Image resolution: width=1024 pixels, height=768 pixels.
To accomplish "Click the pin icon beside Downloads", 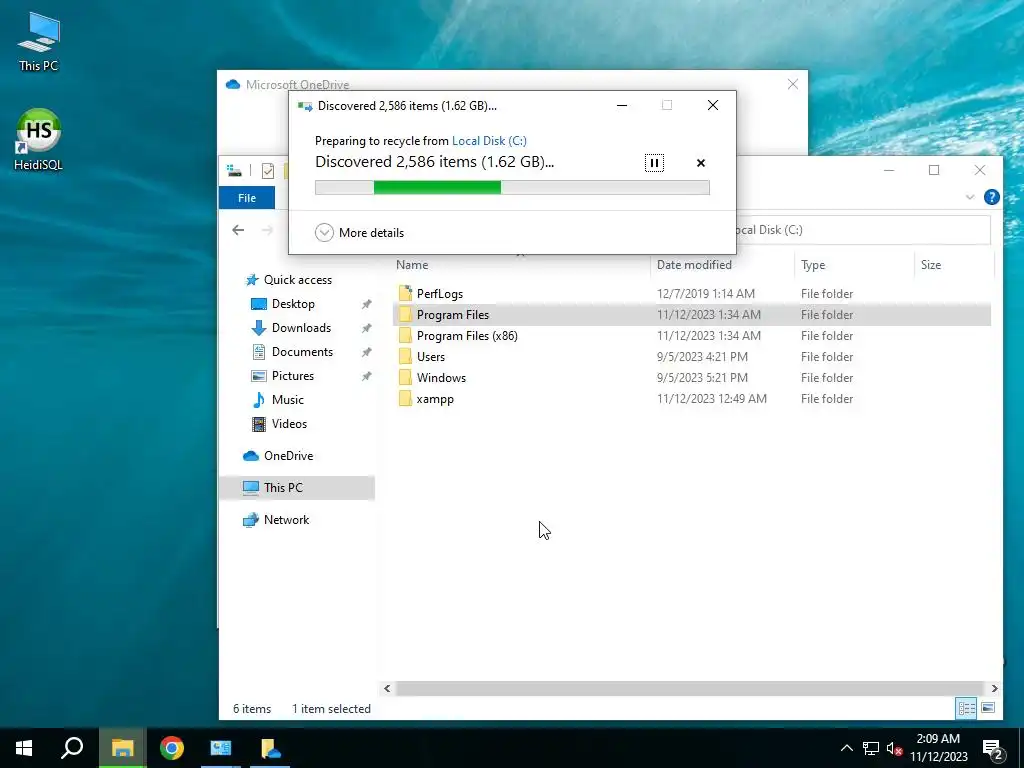I will click(x=366, y=328).
